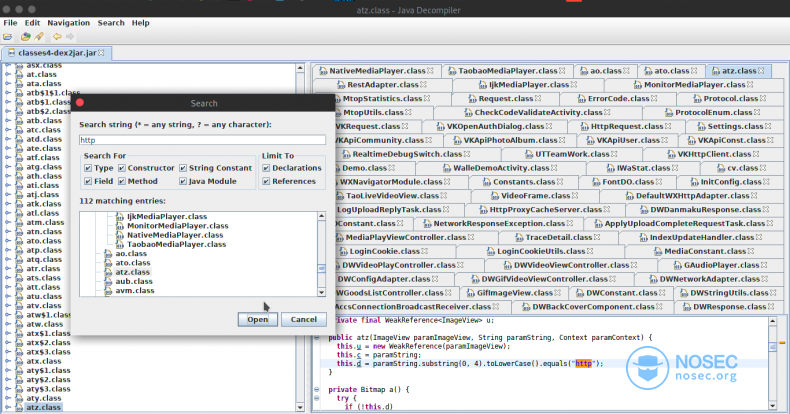Expand at.class node in file tree

[x=8, y=75]
